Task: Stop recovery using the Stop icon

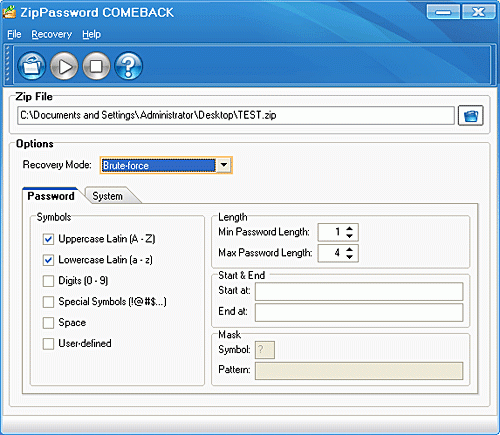Action: 96,66
